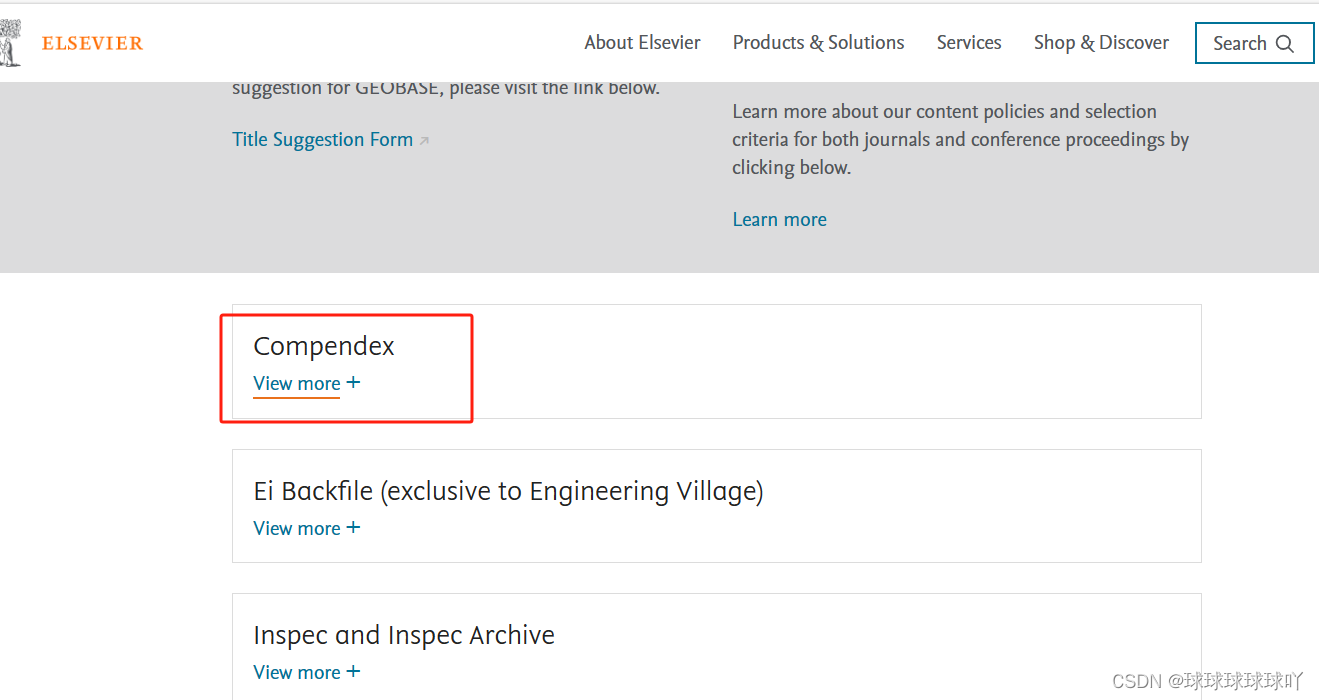Viewport: 1319px width, 700px height.
Task: Click the plus icon under Ei Backfile
Action: pos(353,527)
